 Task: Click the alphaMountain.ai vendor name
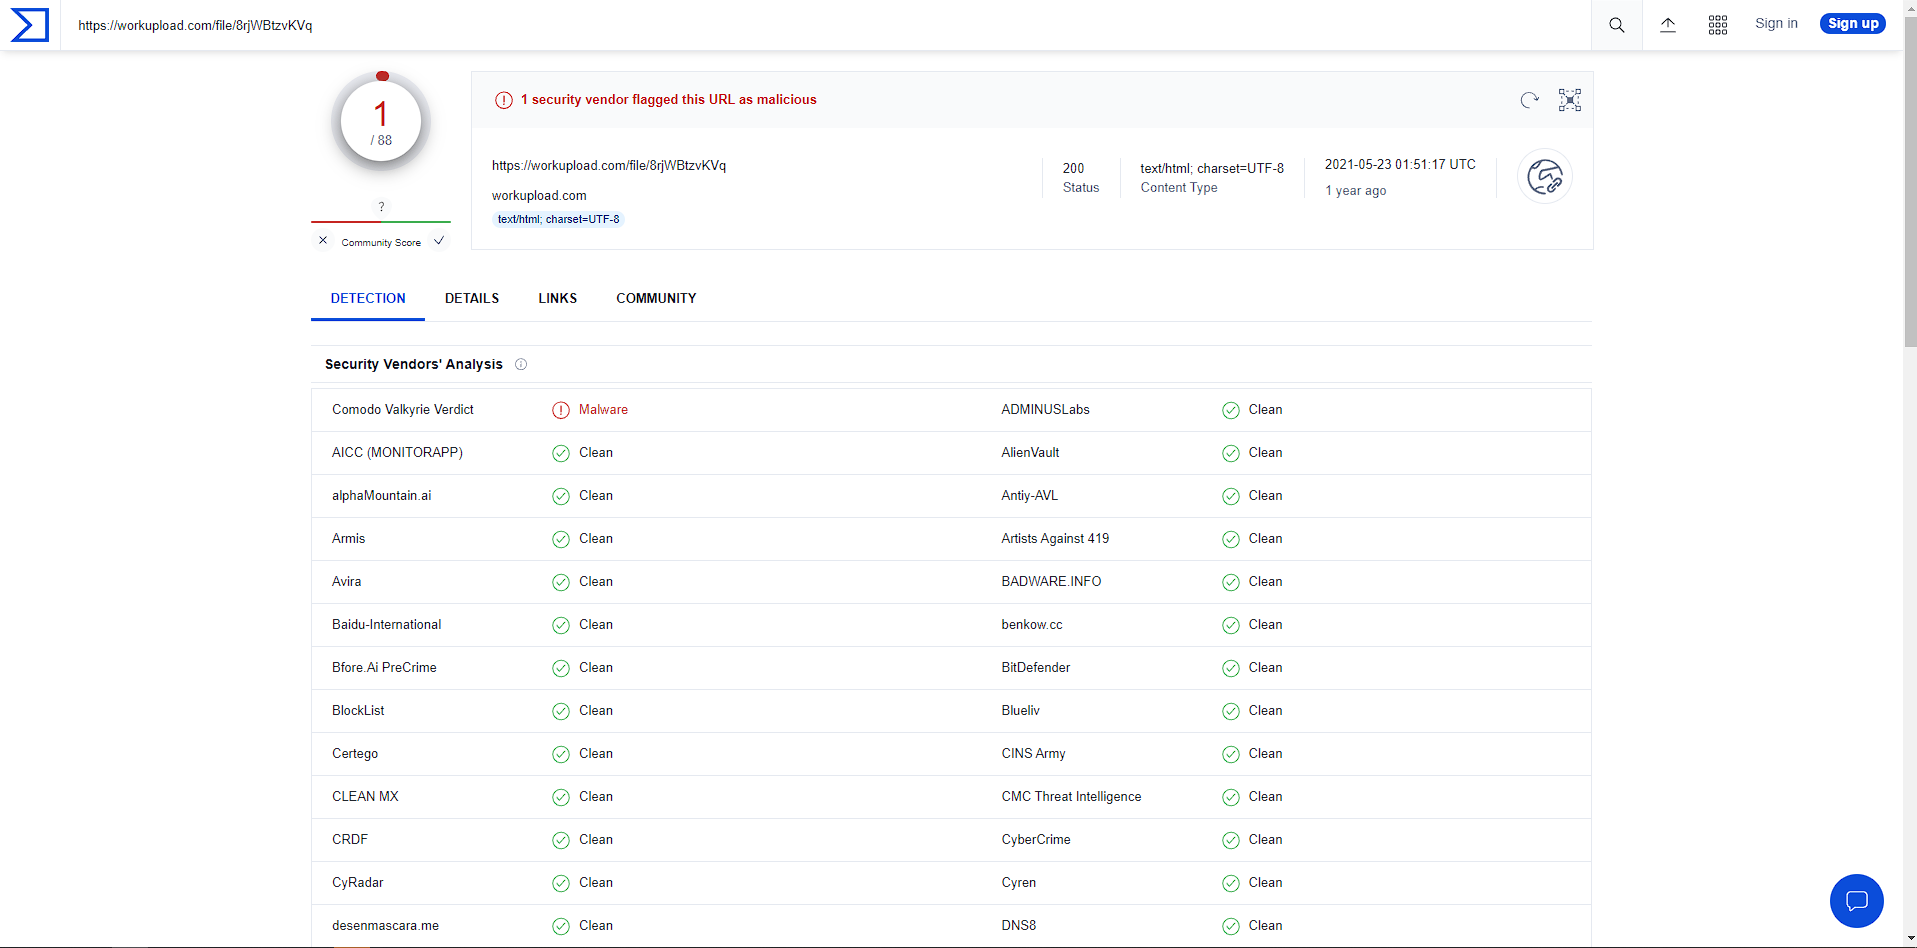(x=382, y=496)
